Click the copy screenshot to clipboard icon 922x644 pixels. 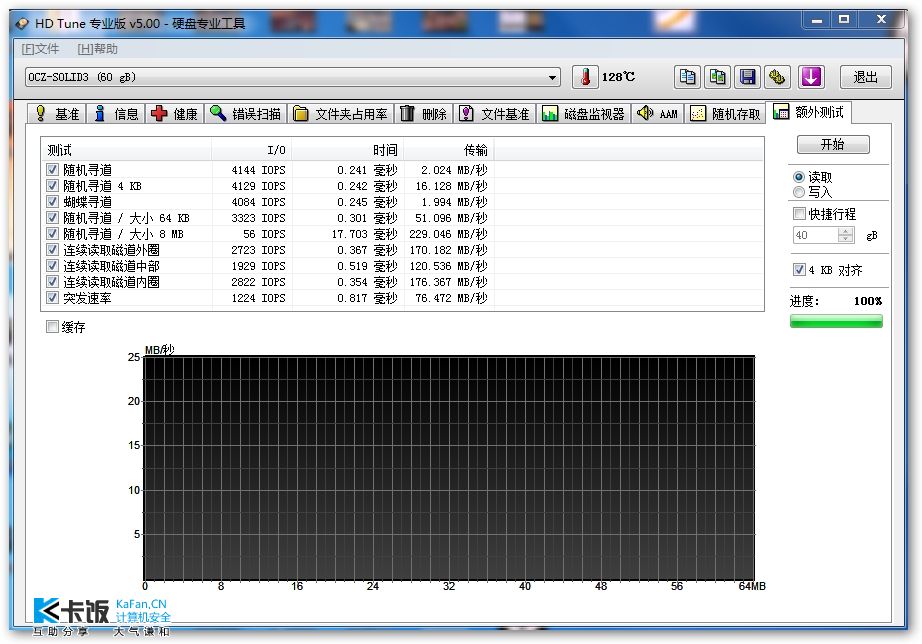tap(717, 77)
